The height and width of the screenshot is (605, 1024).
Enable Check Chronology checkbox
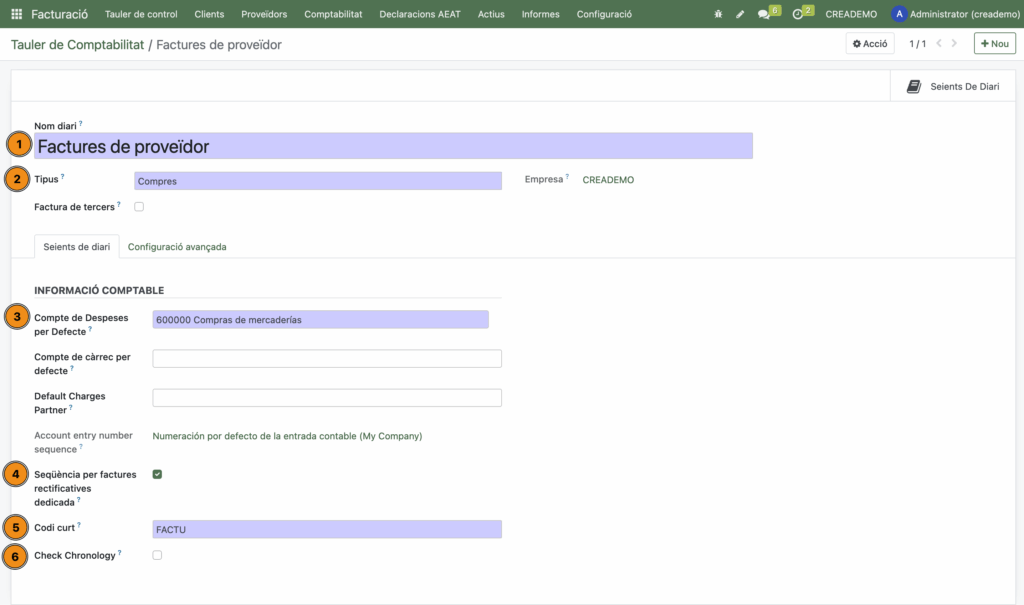tap(157, 555)
